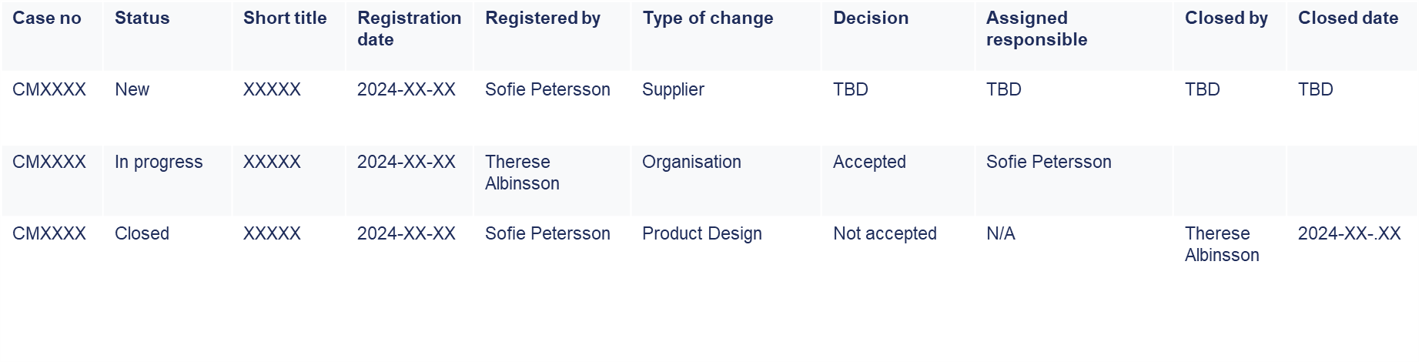Click the Type of change header
The width and height of the screenshot is (1422, 362).
(707, 18)
